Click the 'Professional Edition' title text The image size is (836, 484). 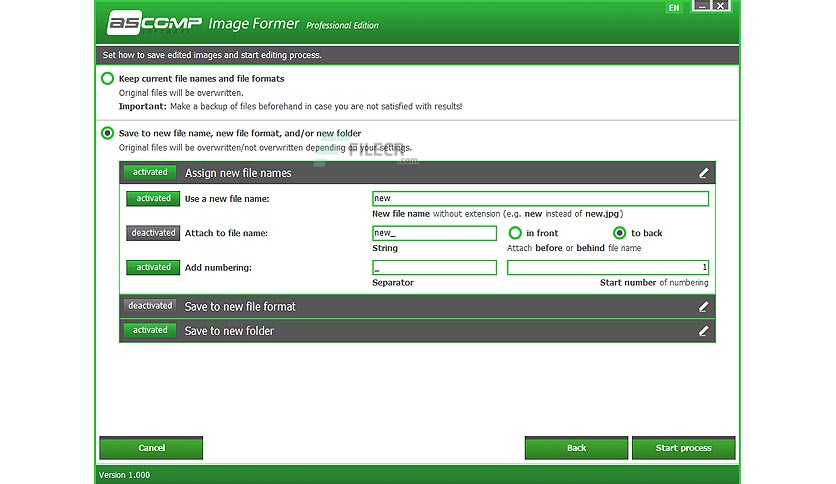[x=342, y=26]
